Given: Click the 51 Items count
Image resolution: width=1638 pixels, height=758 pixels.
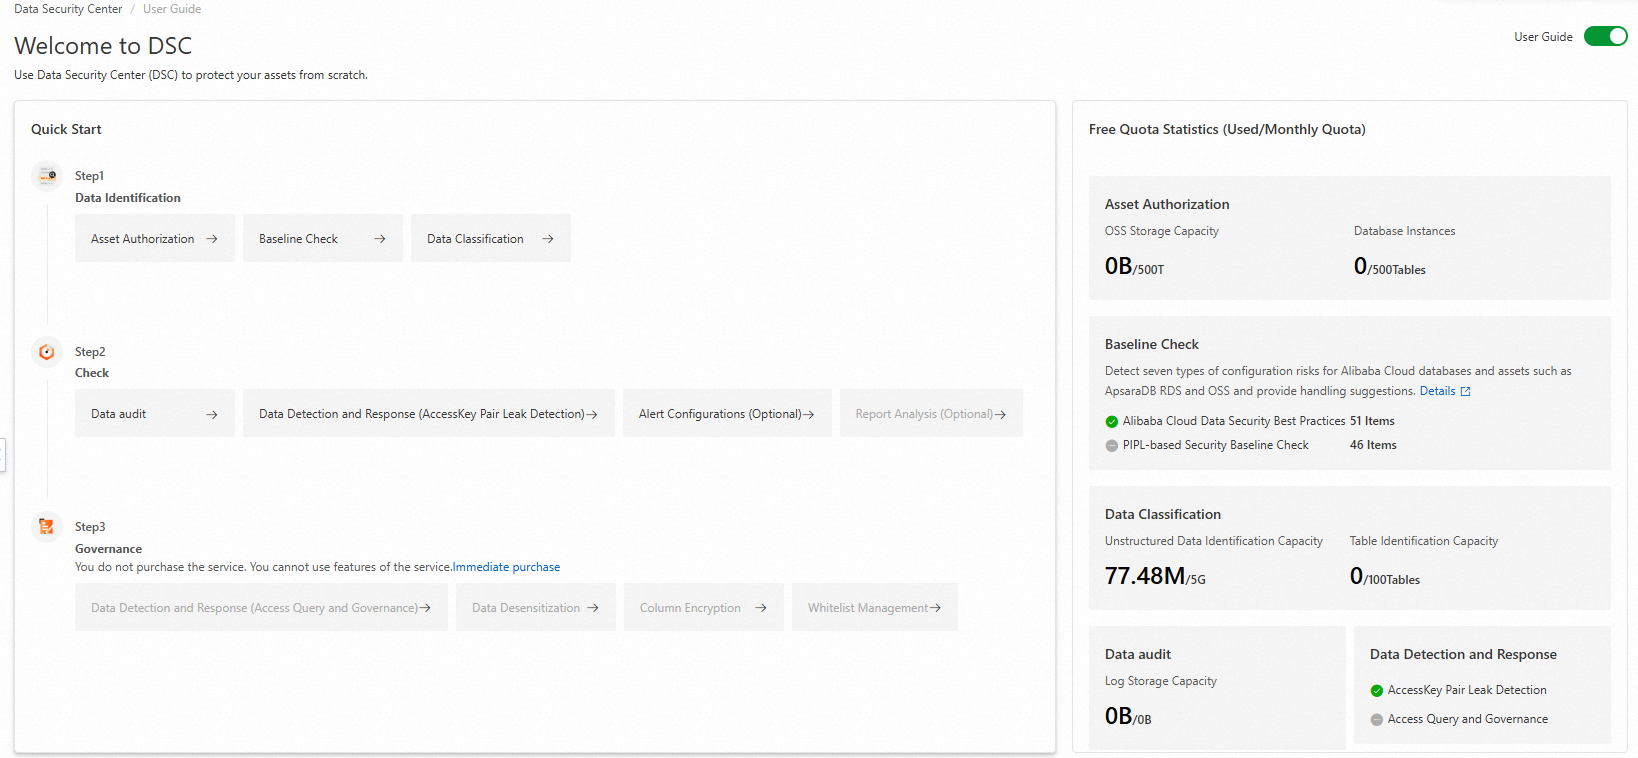Looking at the screenshot, I should [1372, 421].
